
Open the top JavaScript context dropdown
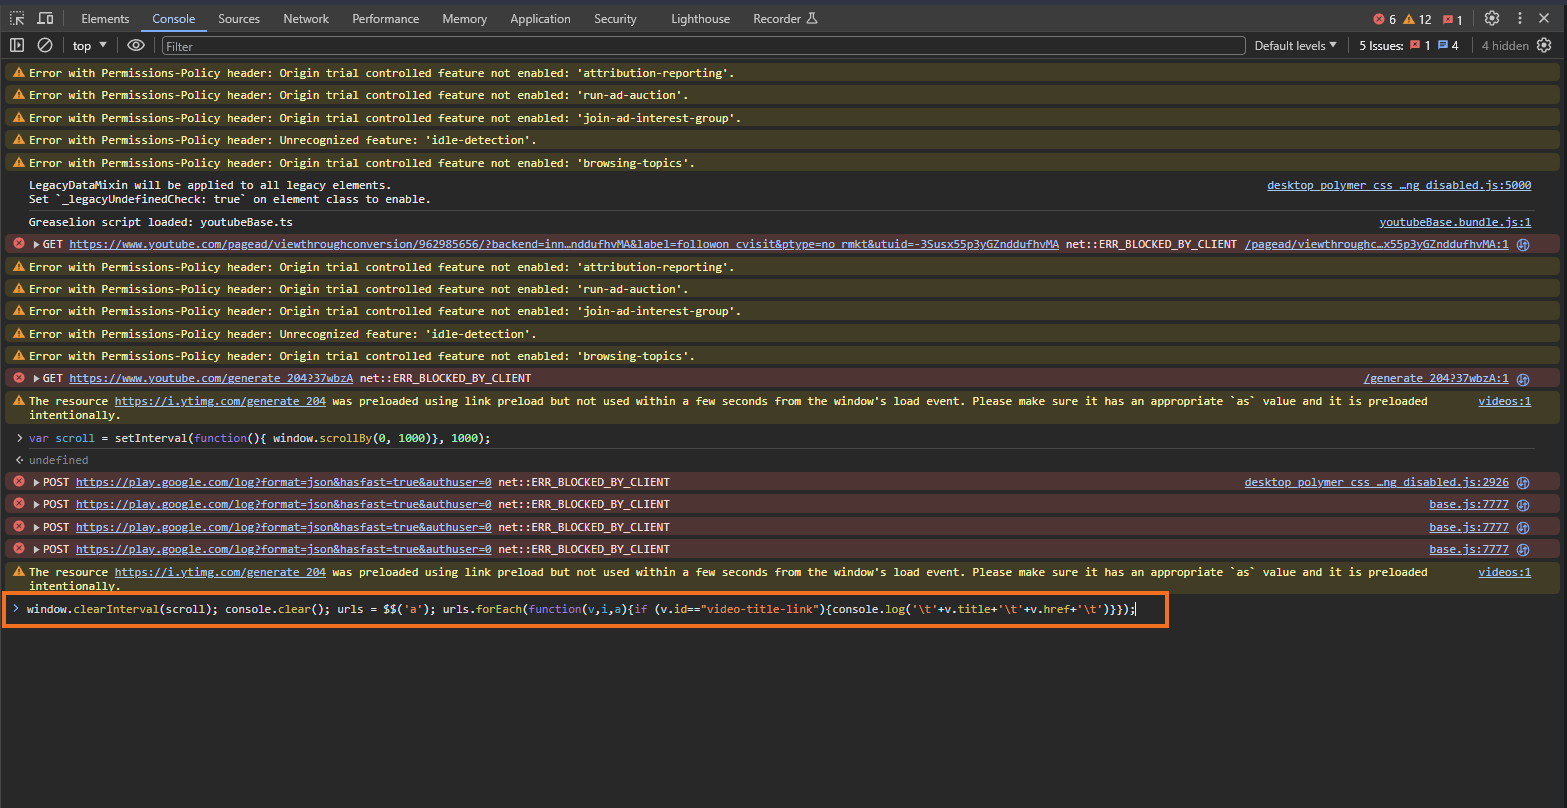point(90,45)
